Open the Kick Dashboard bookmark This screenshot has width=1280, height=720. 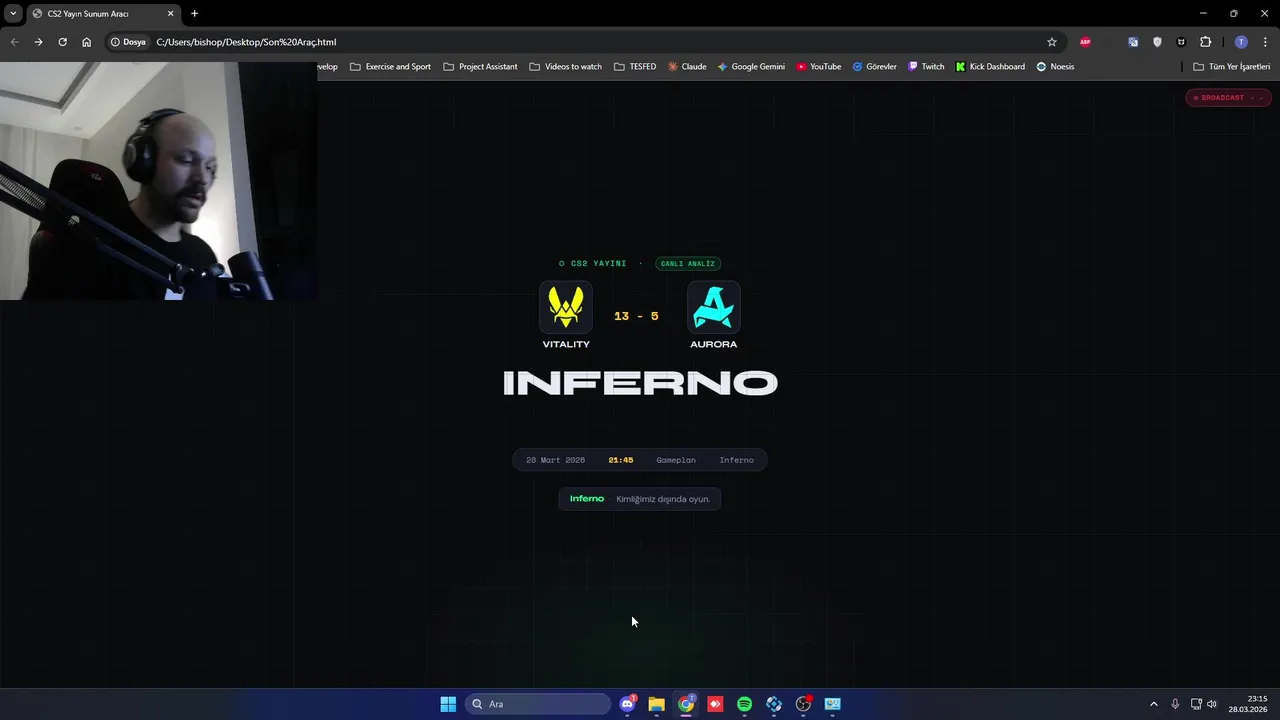[990, 67]
